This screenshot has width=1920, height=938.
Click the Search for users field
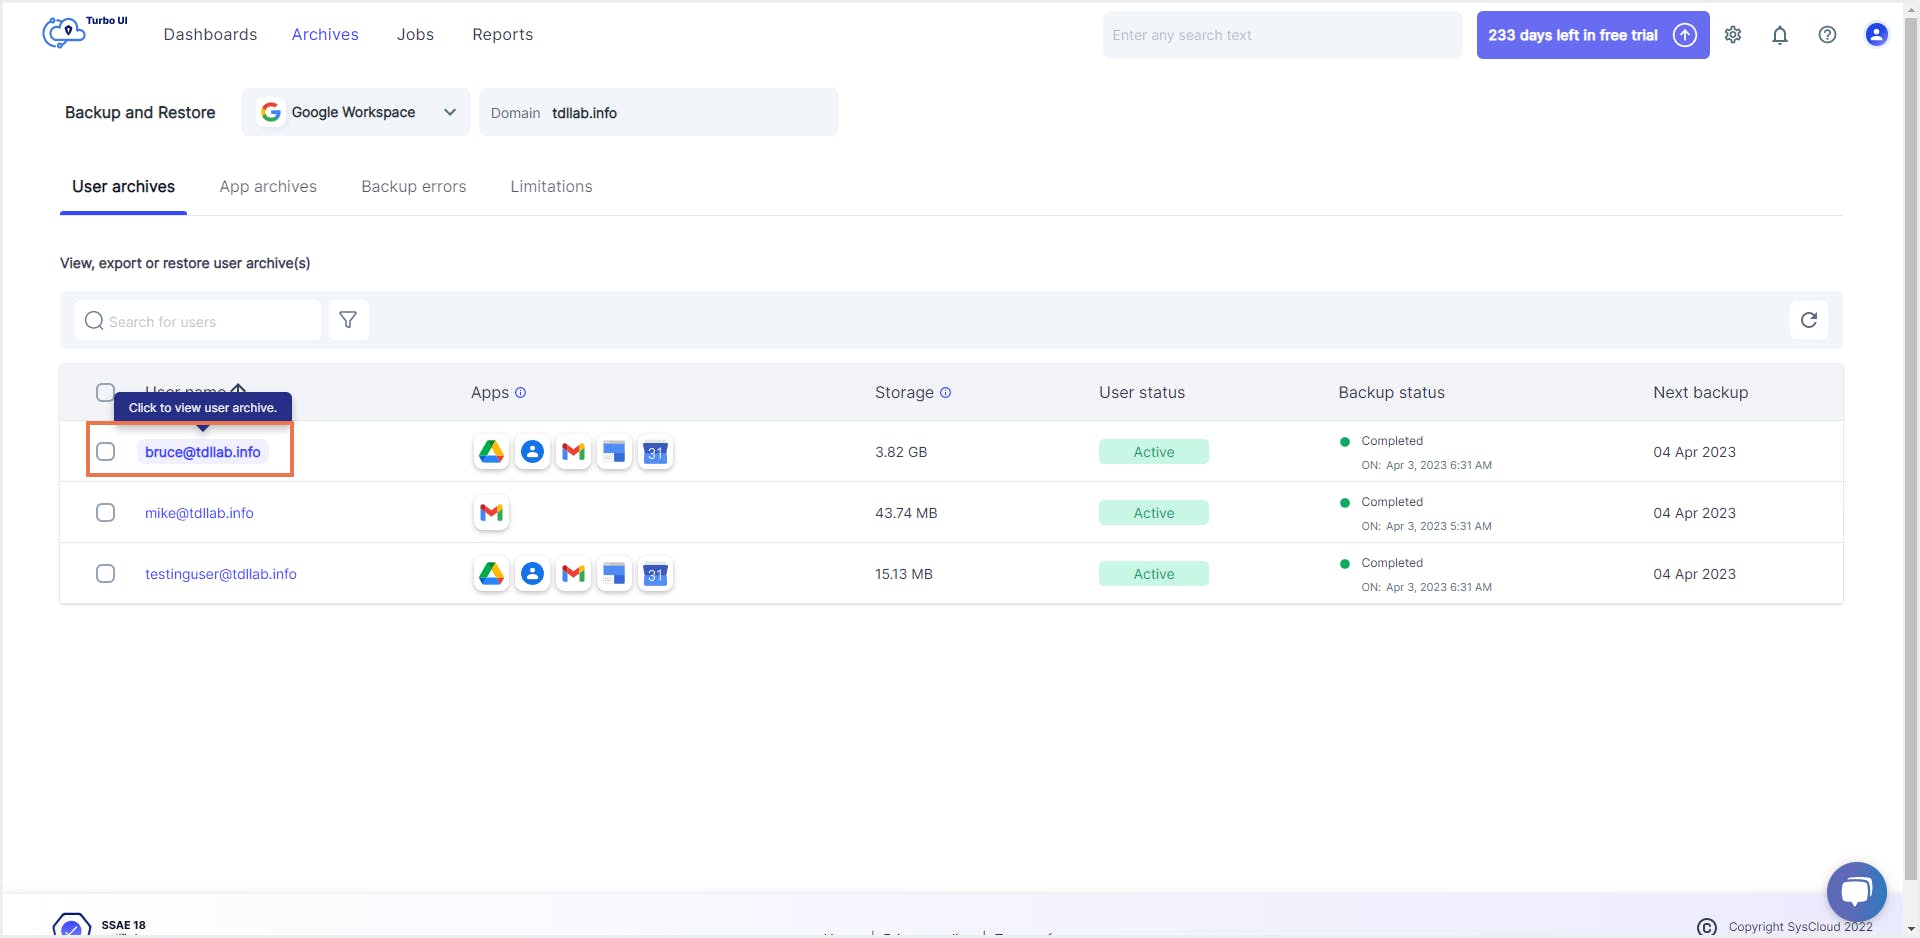click(x=198, y=320)
